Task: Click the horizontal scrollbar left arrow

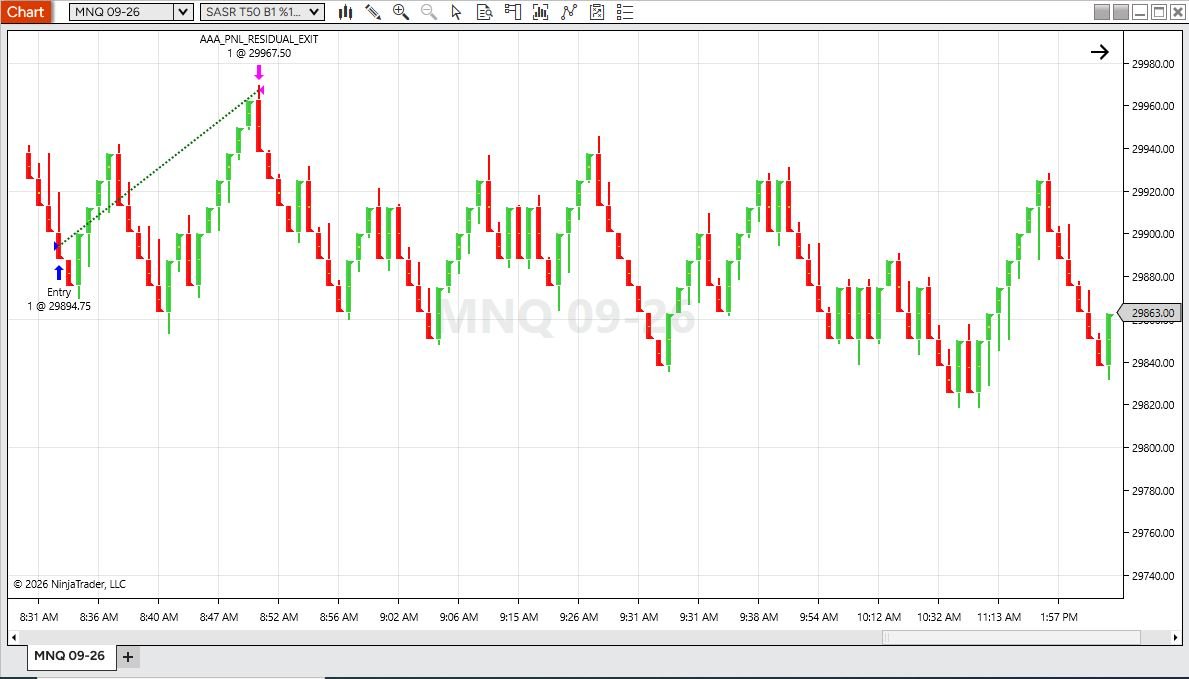Action: point(14,637)
